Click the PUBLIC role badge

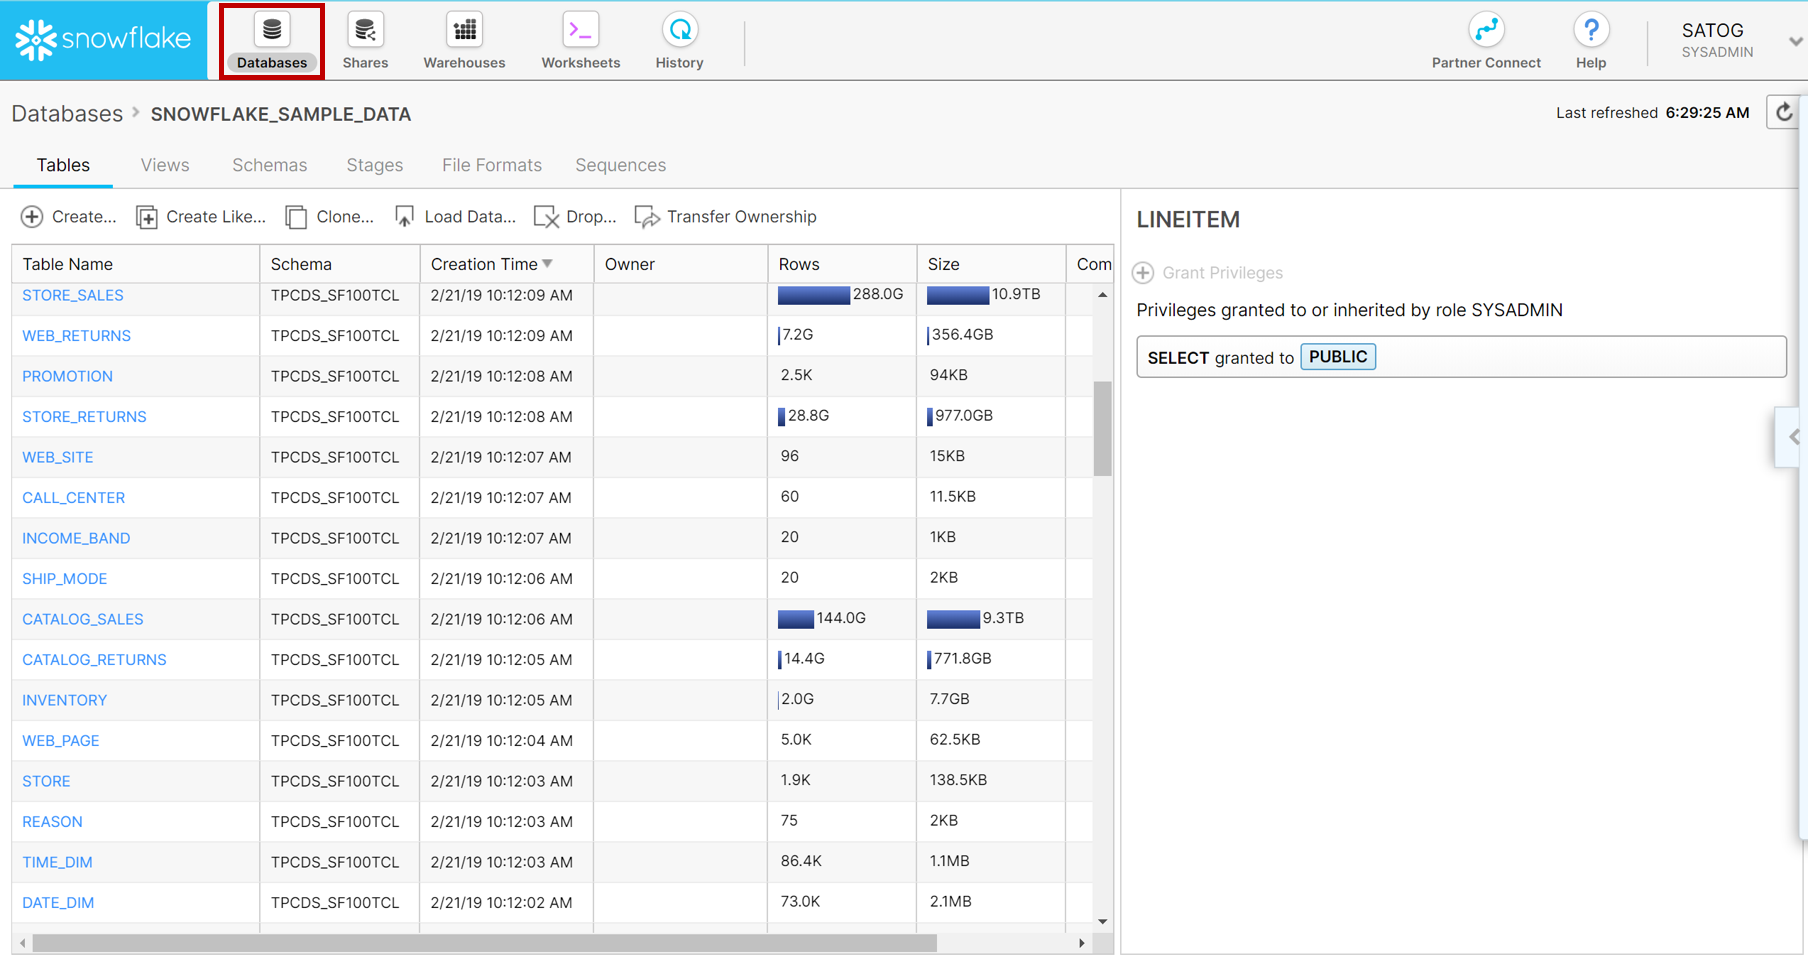pos(1338,357)
